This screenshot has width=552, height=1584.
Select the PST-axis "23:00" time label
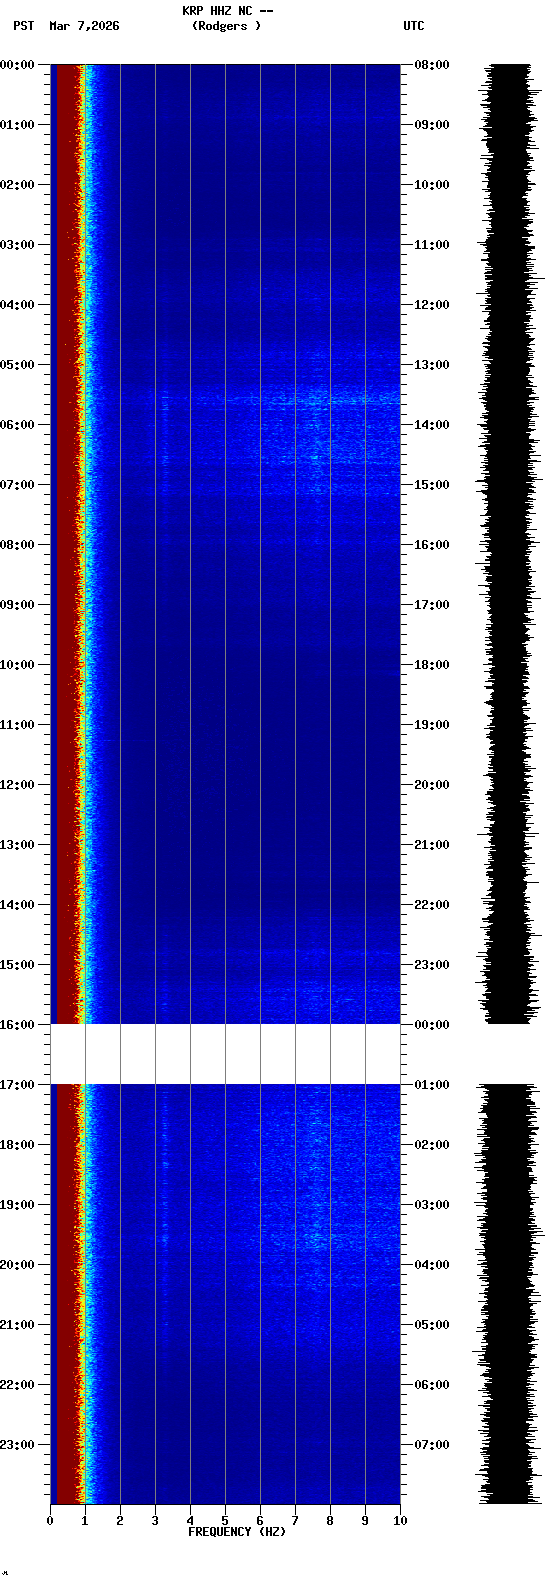[17, 1445]
